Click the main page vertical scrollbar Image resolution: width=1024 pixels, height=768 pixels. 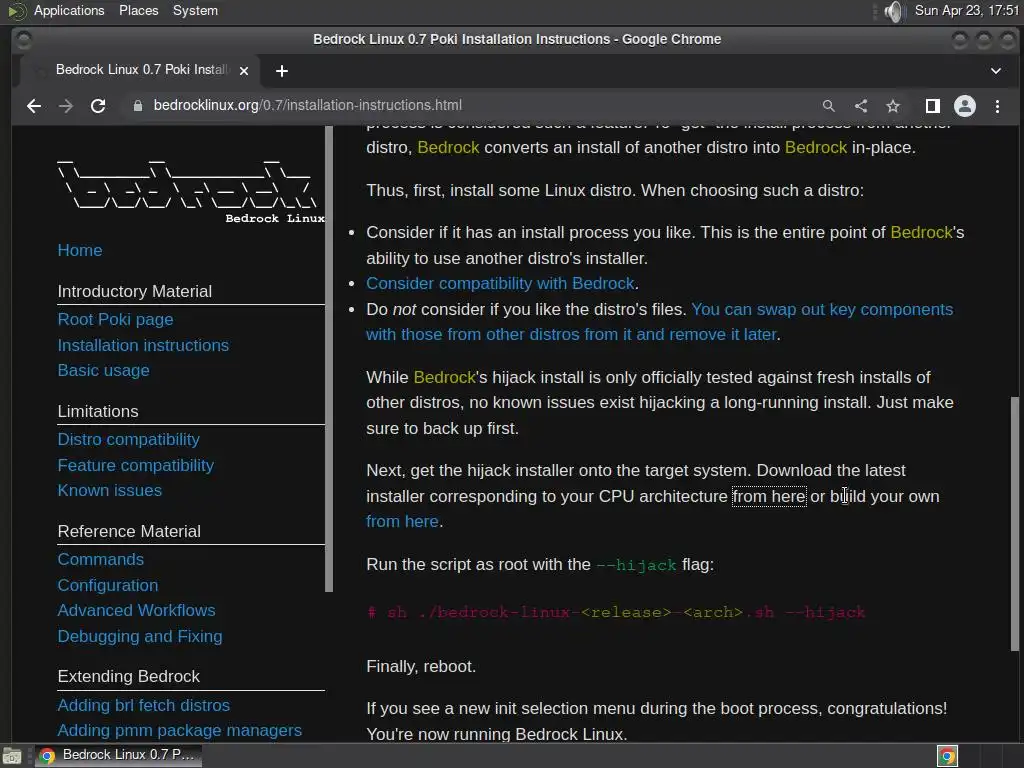click(1015, 522)
